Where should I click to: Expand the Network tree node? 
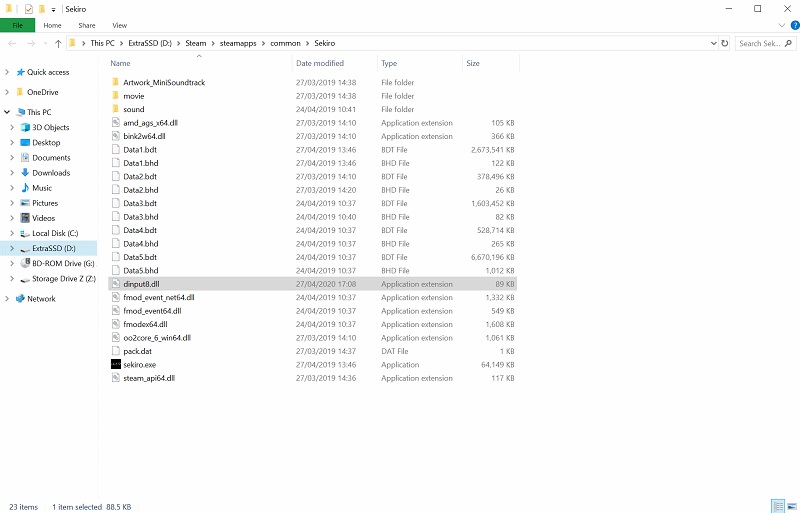pos(9,299)
